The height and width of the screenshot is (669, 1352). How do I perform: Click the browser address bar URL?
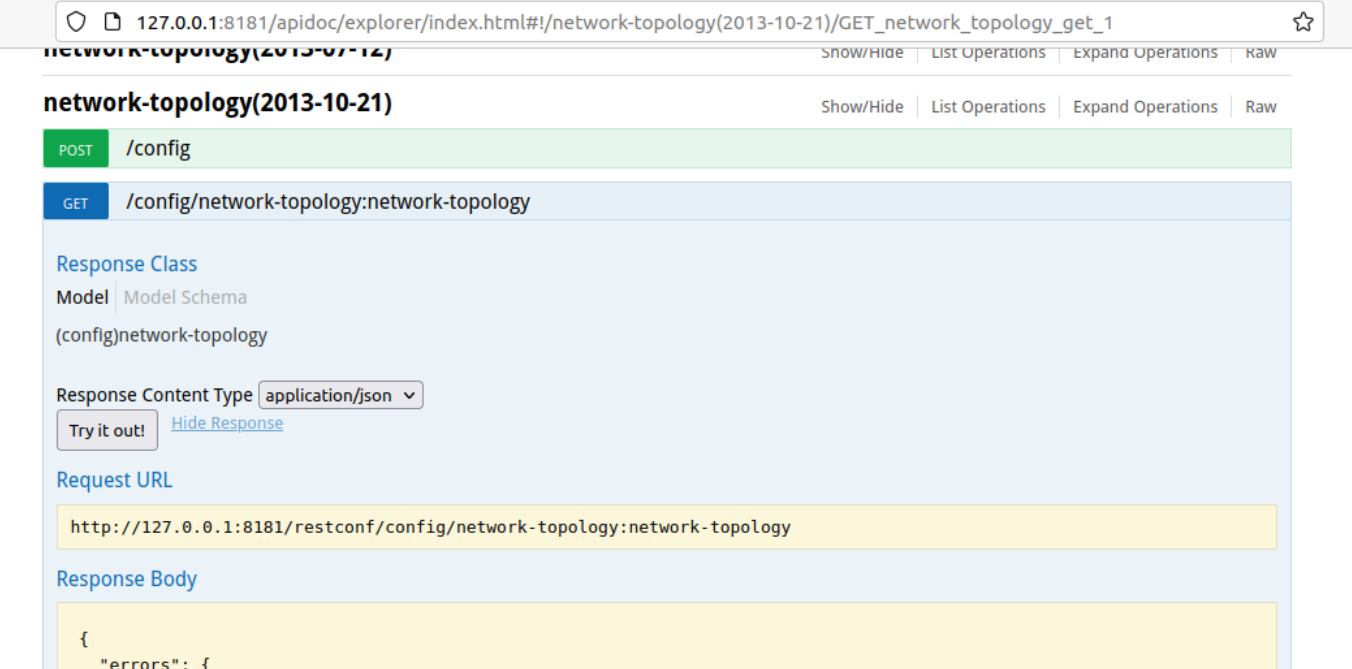(x=625, y=22)
